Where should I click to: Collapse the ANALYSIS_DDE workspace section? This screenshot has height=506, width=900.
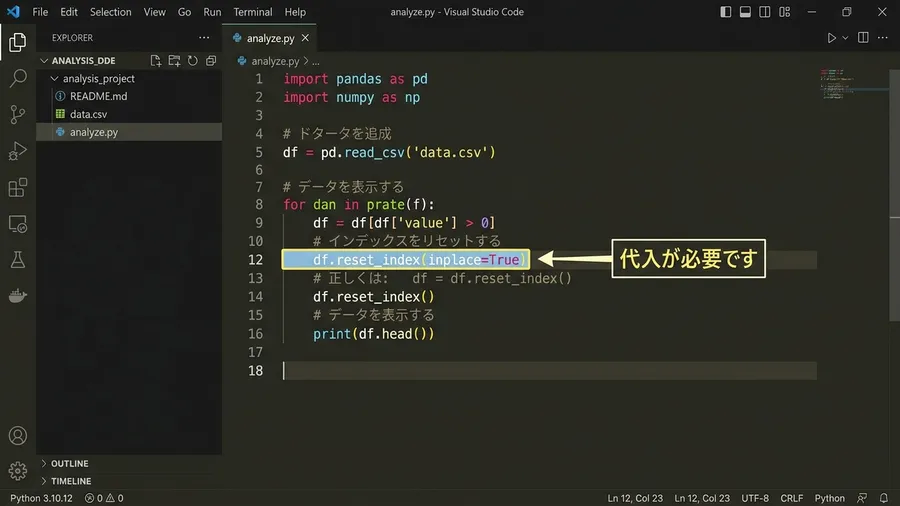pyautogui.click(x=44, y=61)
